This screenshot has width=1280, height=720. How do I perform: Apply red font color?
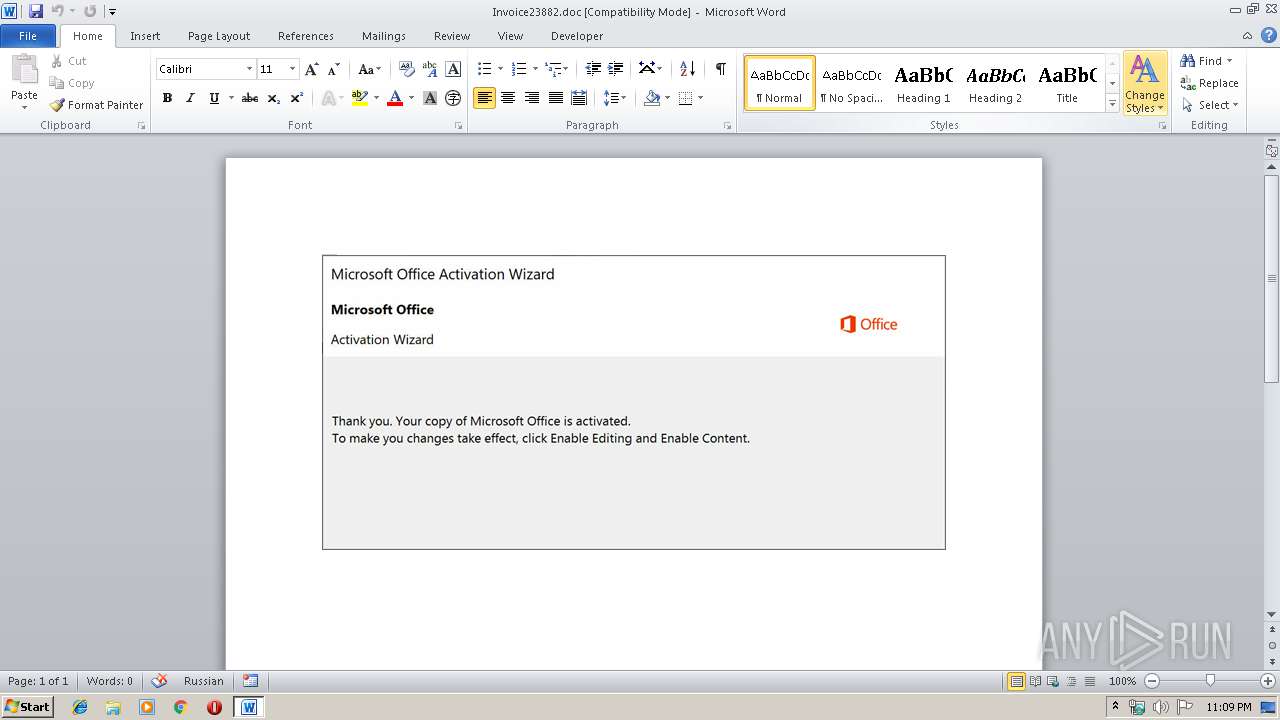395,98
